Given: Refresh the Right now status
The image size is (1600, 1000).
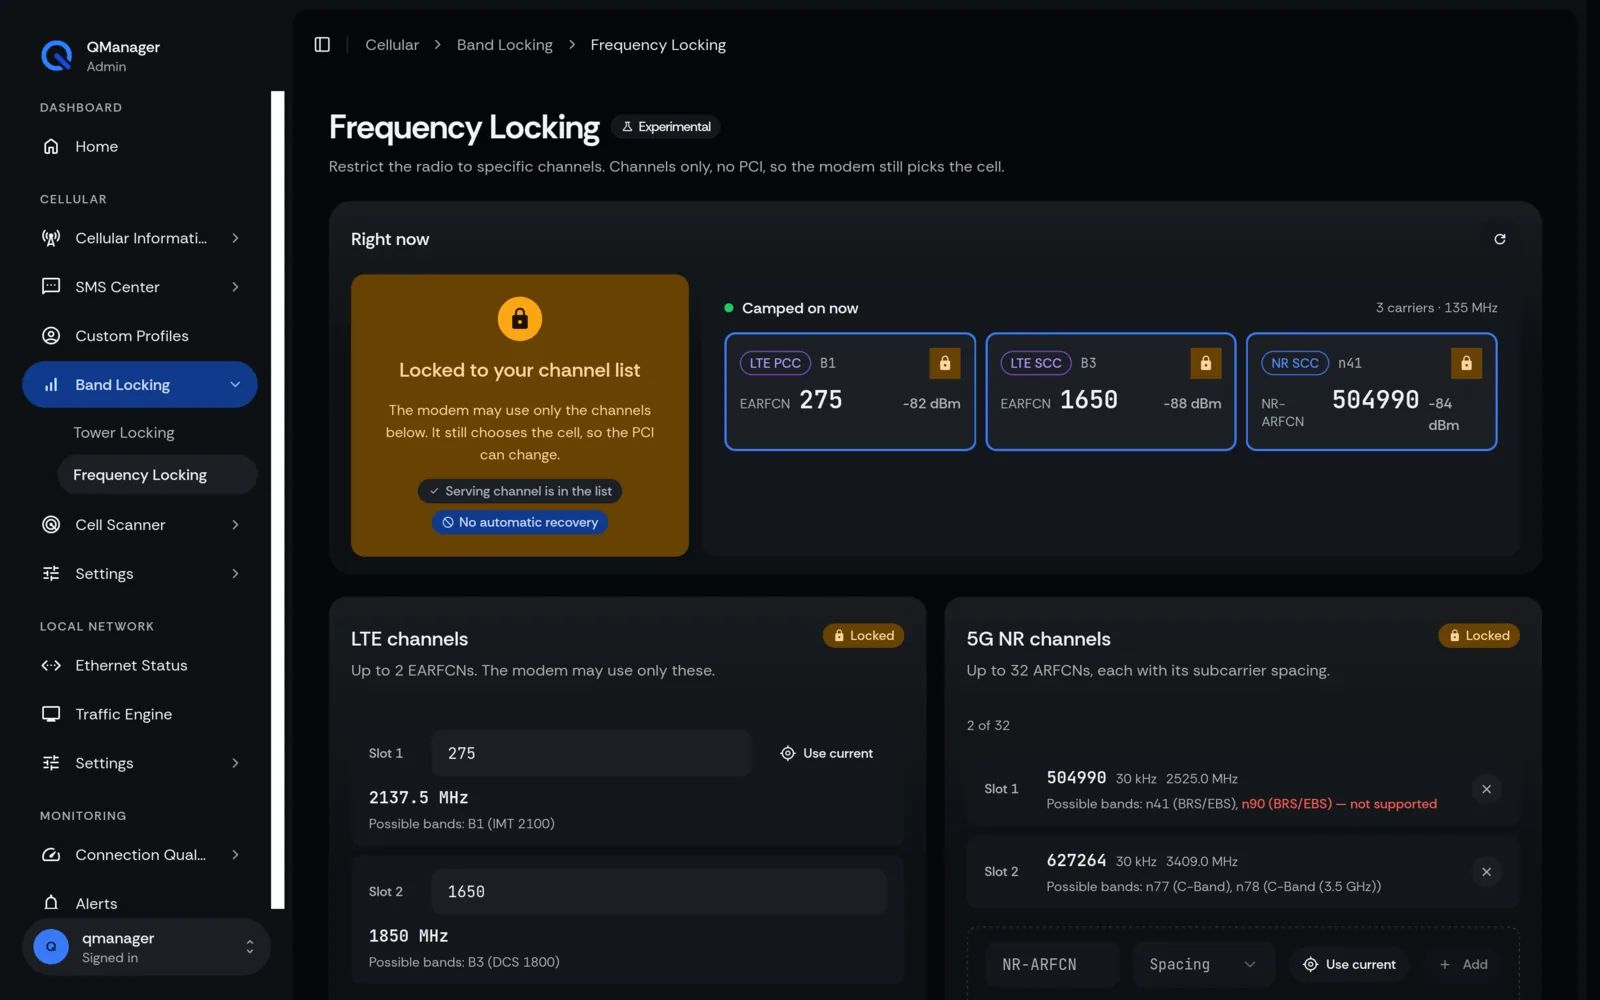Looking at the screenshot, I should point(1500,239).
